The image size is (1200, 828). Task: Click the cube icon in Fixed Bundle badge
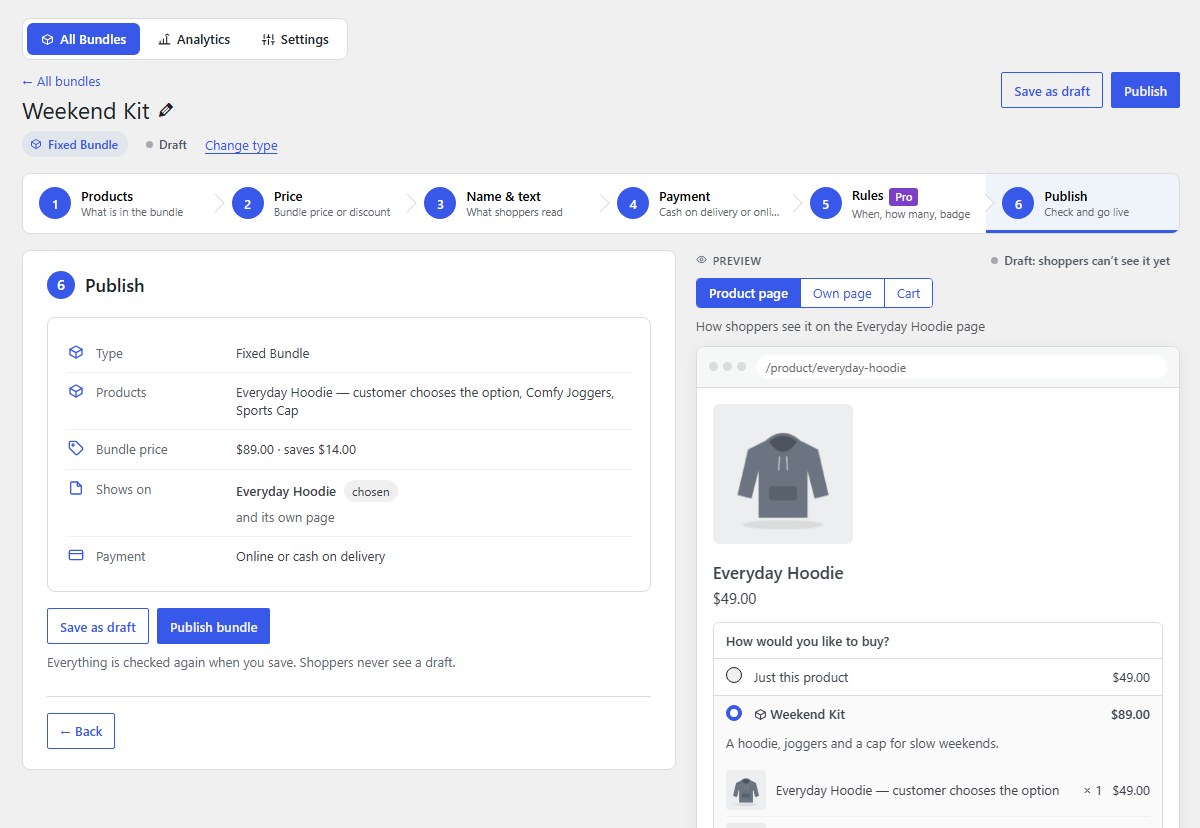pos(36,145)
